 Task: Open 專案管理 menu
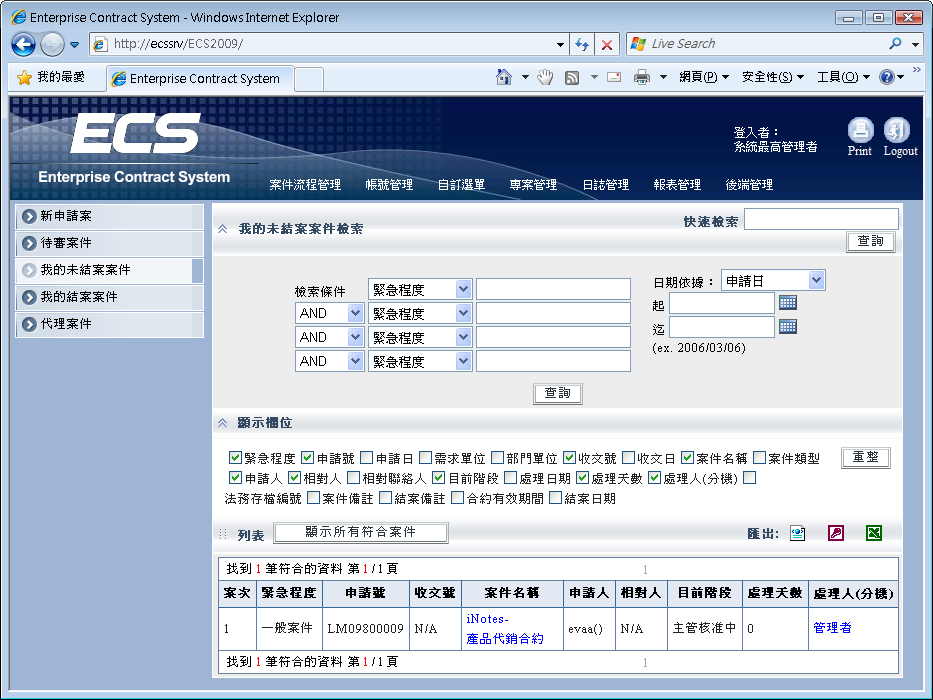click(533, 185)
